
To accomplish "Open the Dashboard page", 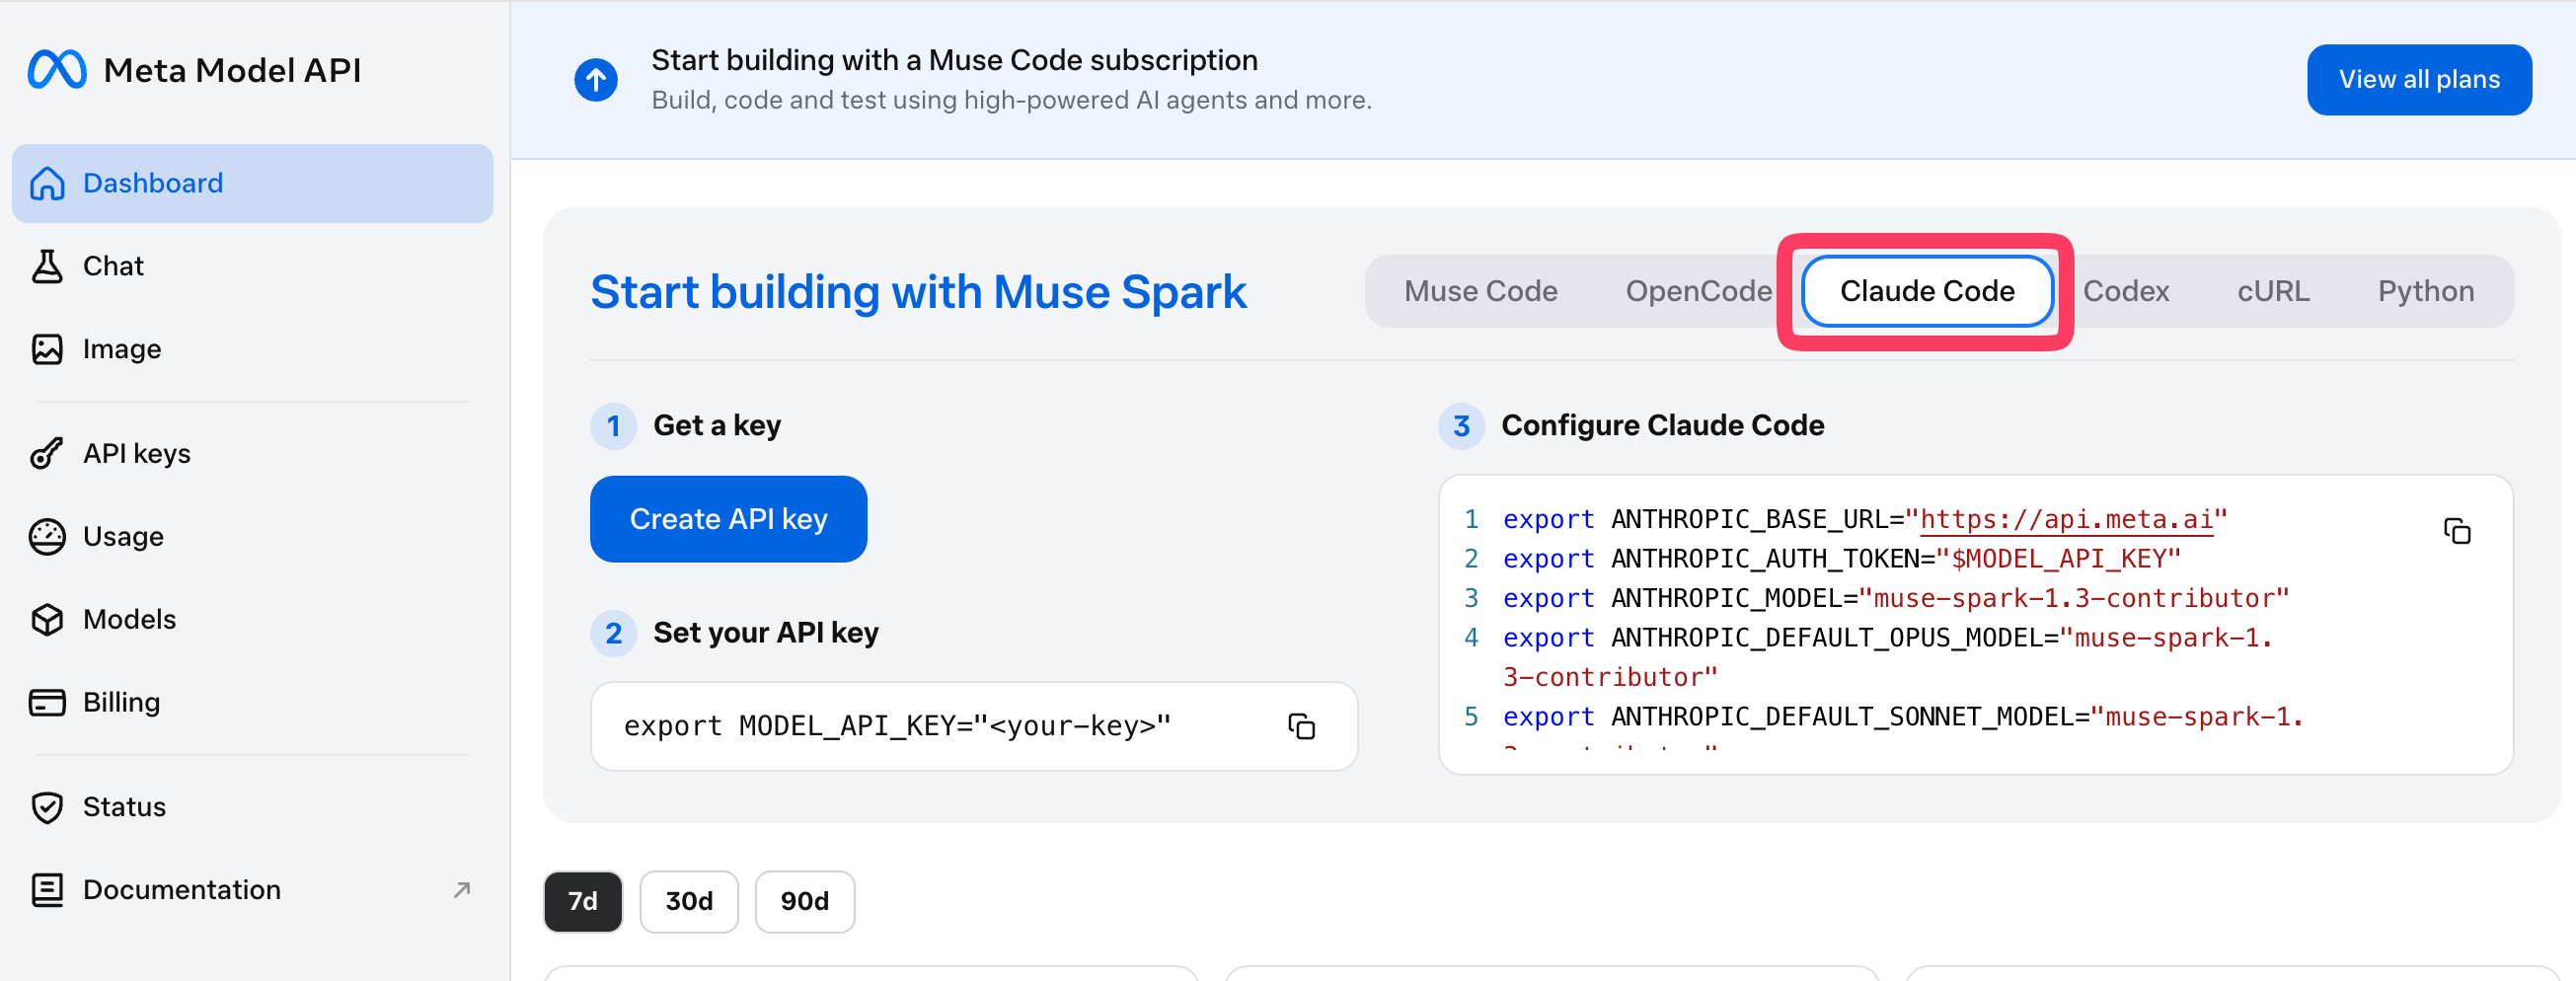I will click(x=252, y=183).
